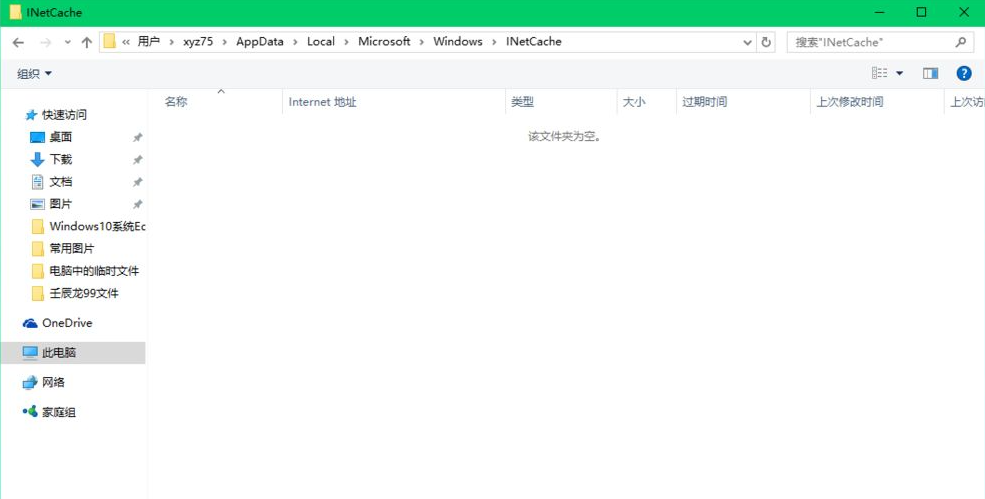
Task: Click the Back navigation arrow
Action: click(18, 42)
